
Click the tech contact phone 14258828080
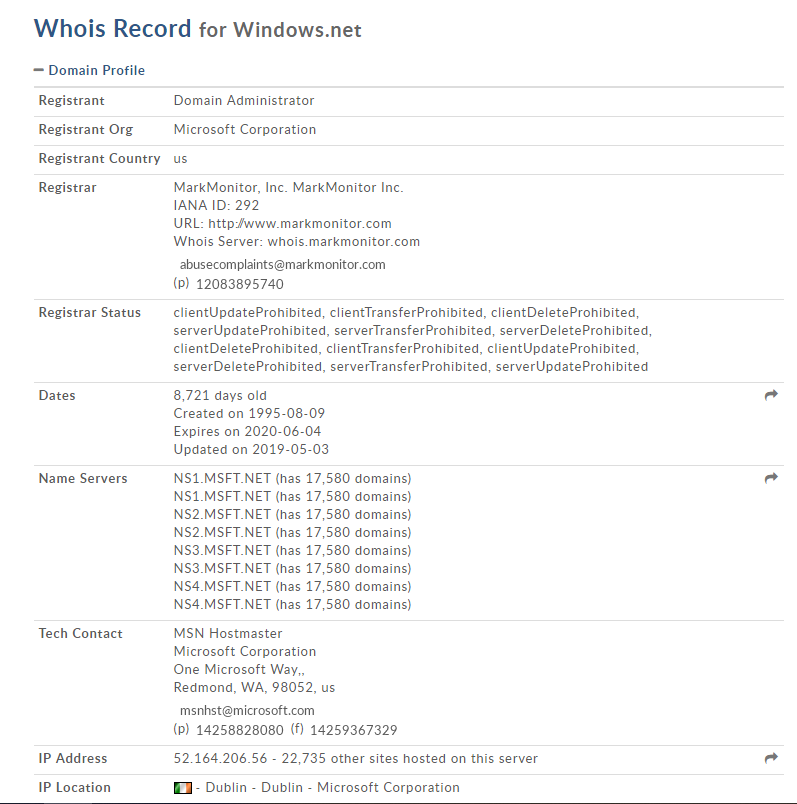tap(240, 730)
